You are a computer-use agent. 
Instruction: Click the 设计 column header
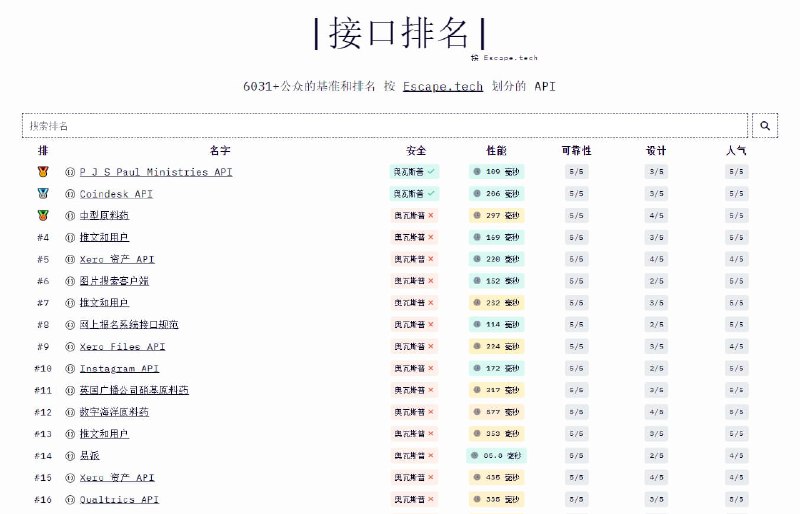[656, 151]
